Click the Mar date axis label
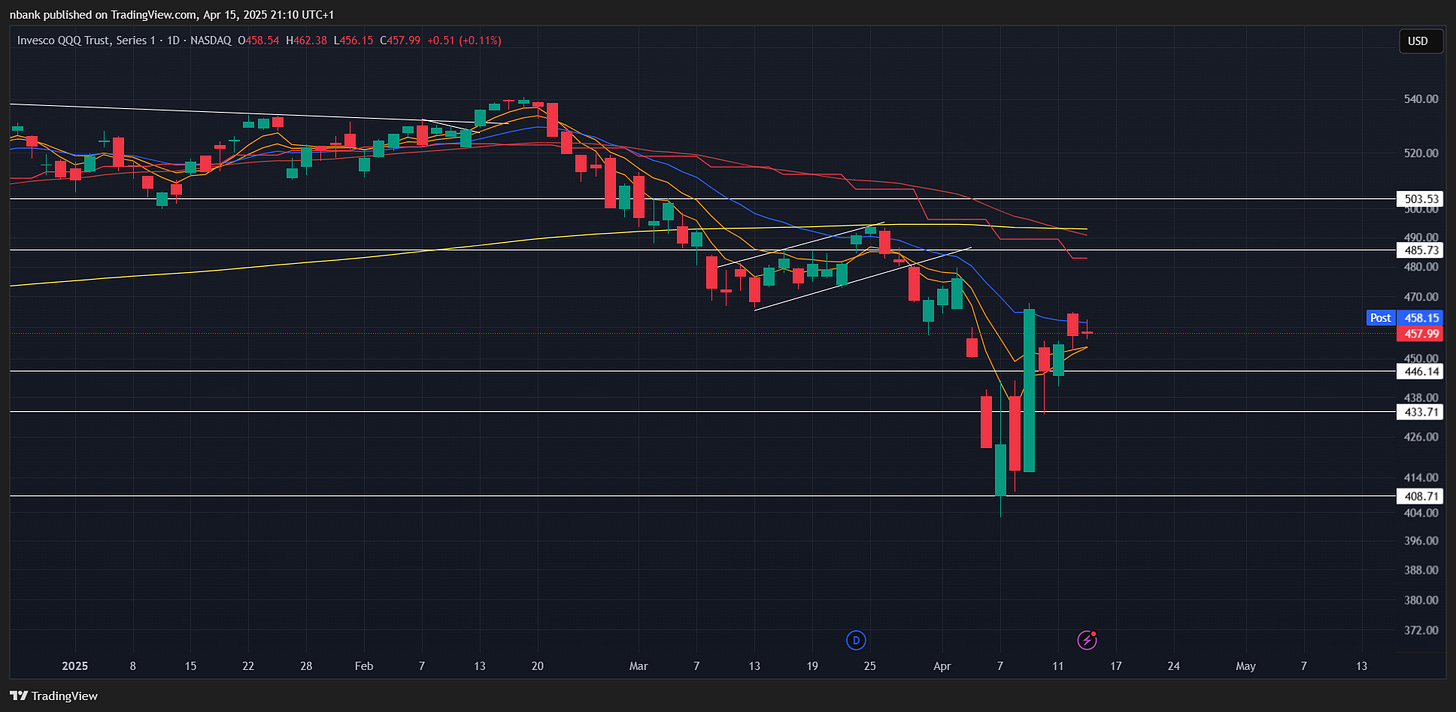 click(x=639, y=665)
